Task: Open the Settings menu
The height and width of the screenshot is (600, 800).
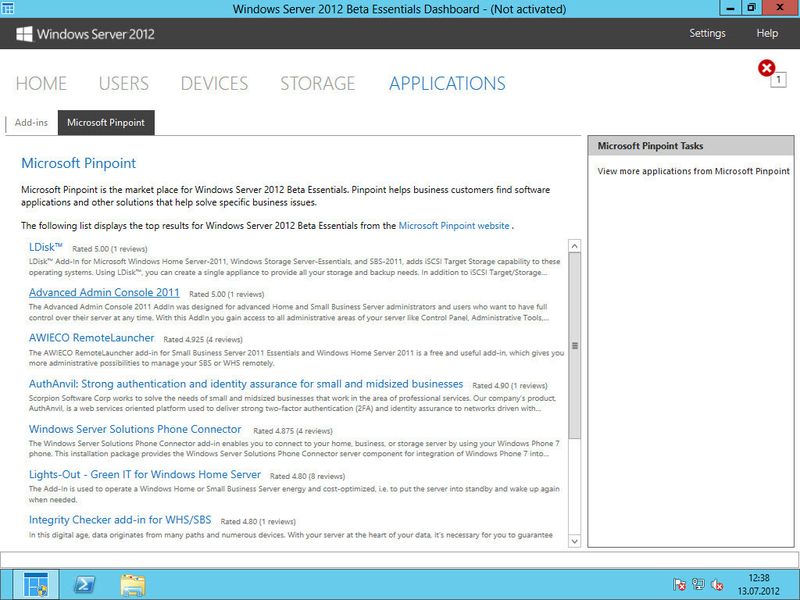Action: [707, 33]
